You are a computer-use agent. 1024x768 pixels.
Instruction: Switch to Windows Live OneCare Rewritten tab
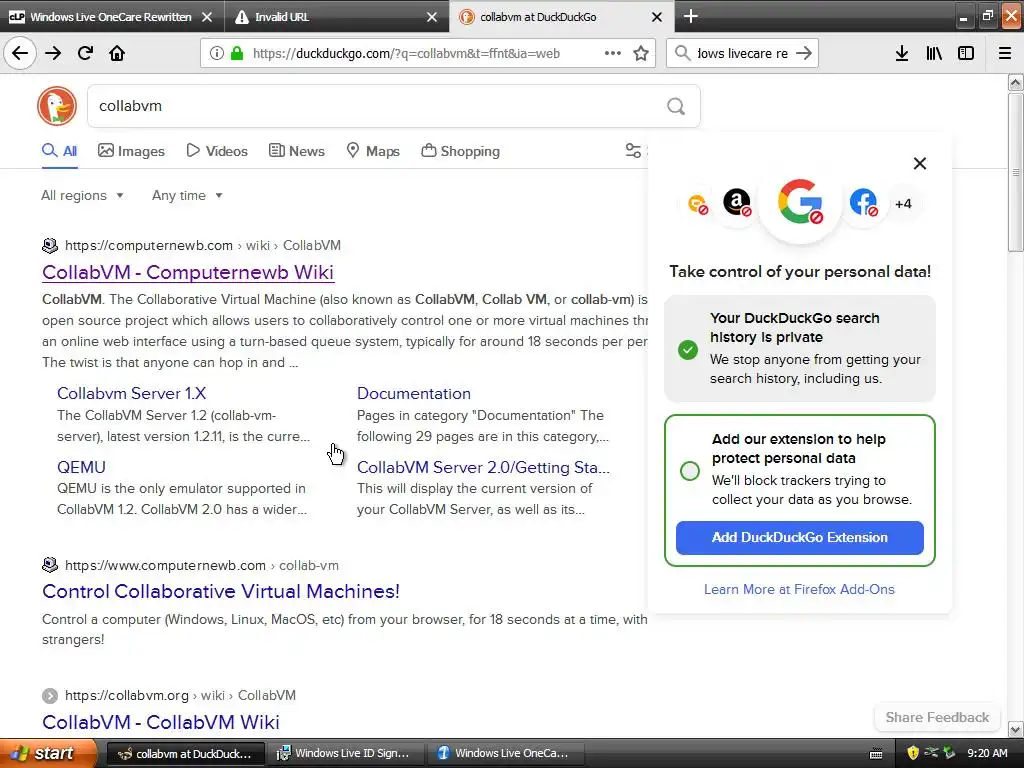pos(112,17)
